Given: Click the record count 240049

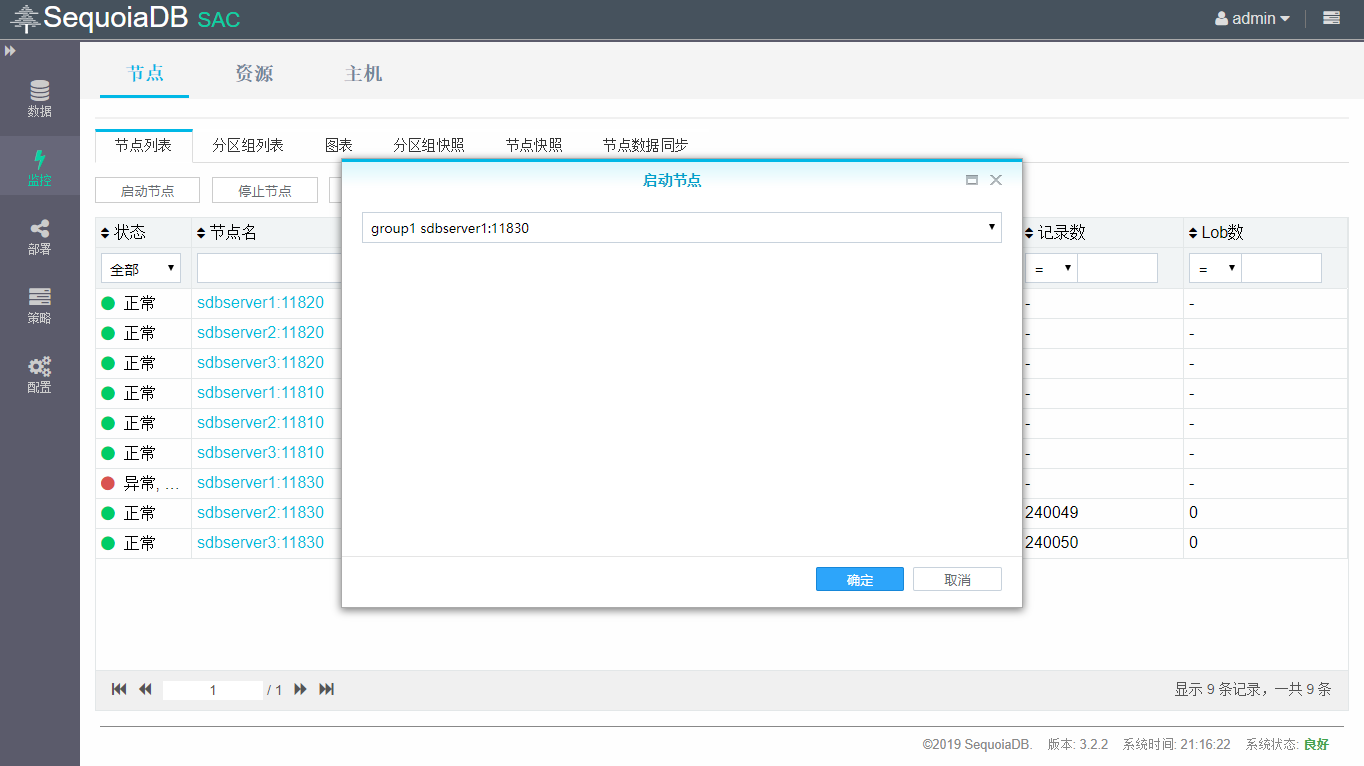Looking at the screenshot, I should click(1051, 512).
